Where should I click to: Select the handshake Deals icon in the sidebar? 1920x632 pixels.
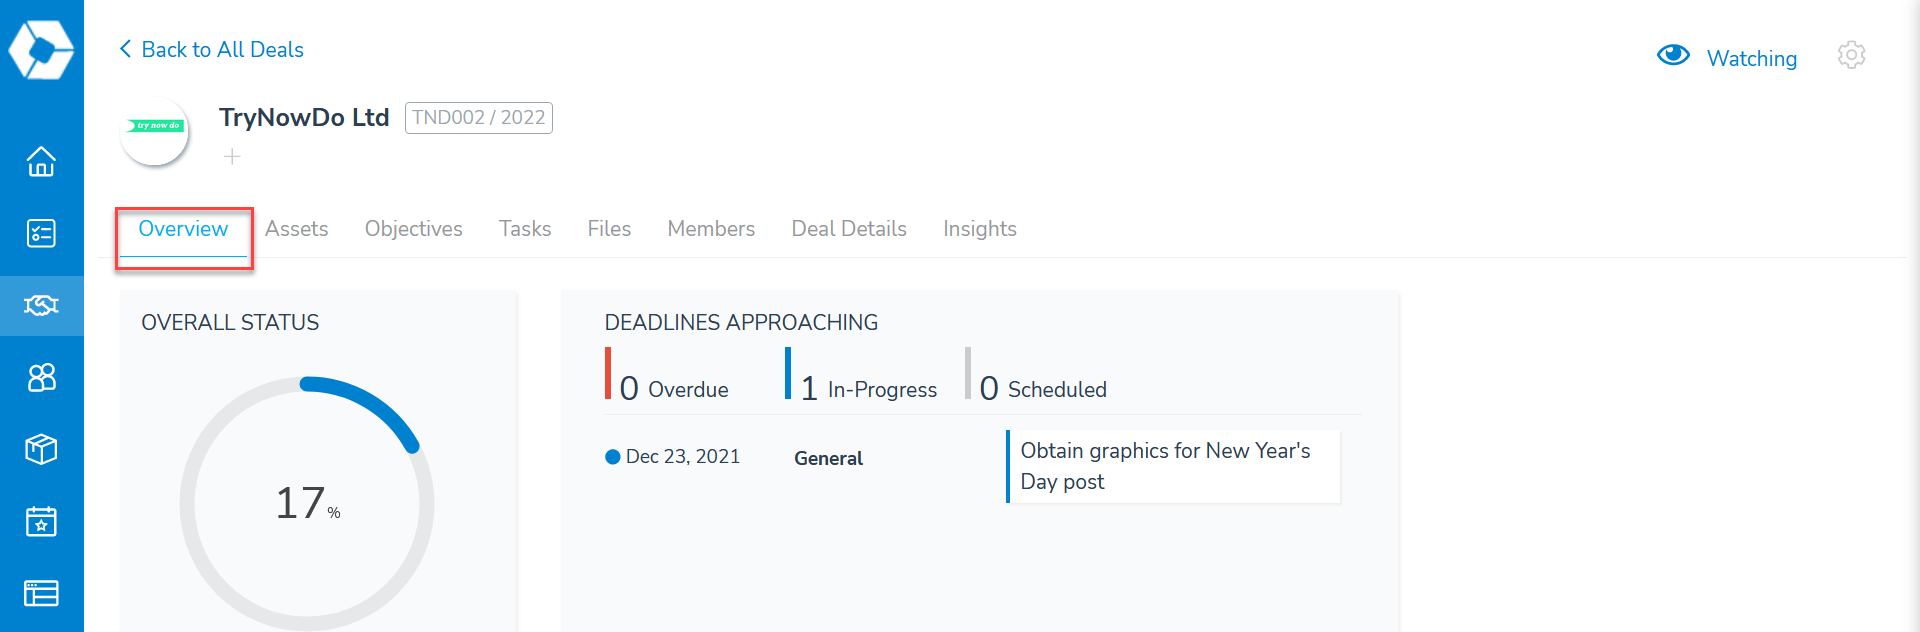point(41,305)
